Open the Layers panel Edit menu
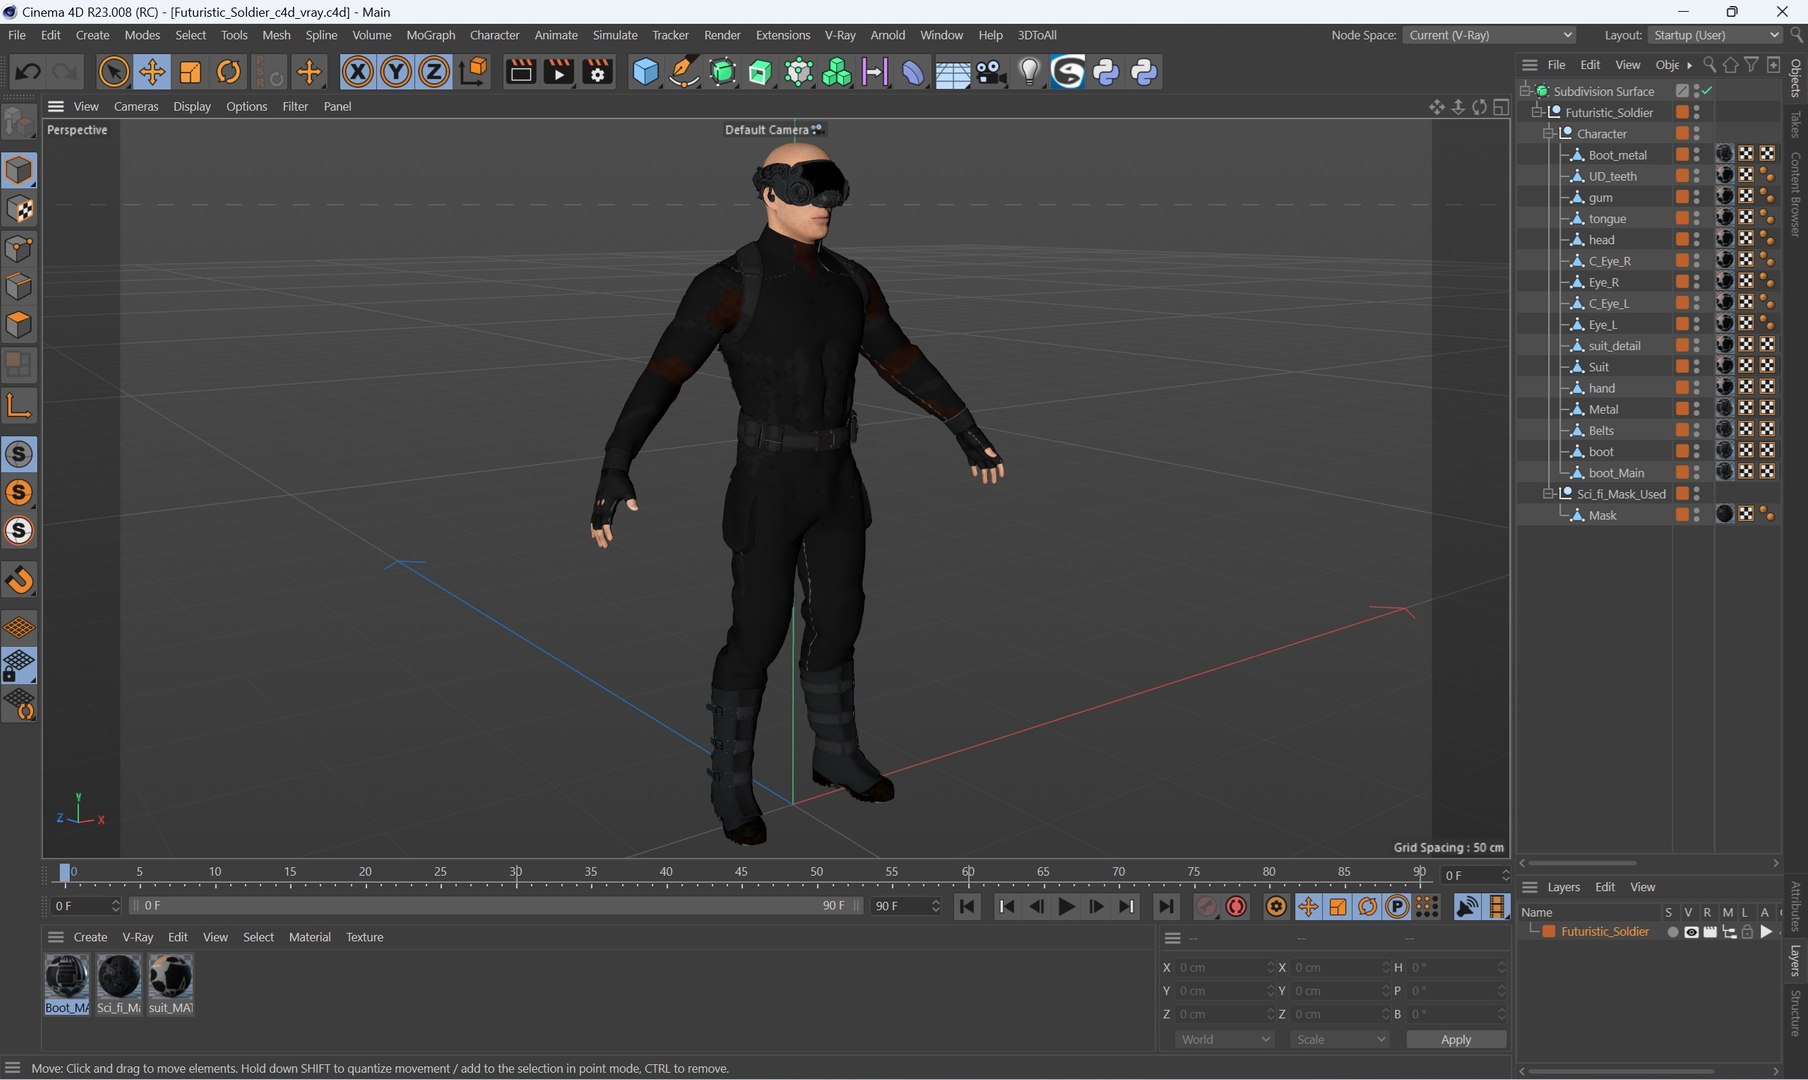Image resolution: width=1808 pixels, height=1080 pixels. tap(1605, 887)
